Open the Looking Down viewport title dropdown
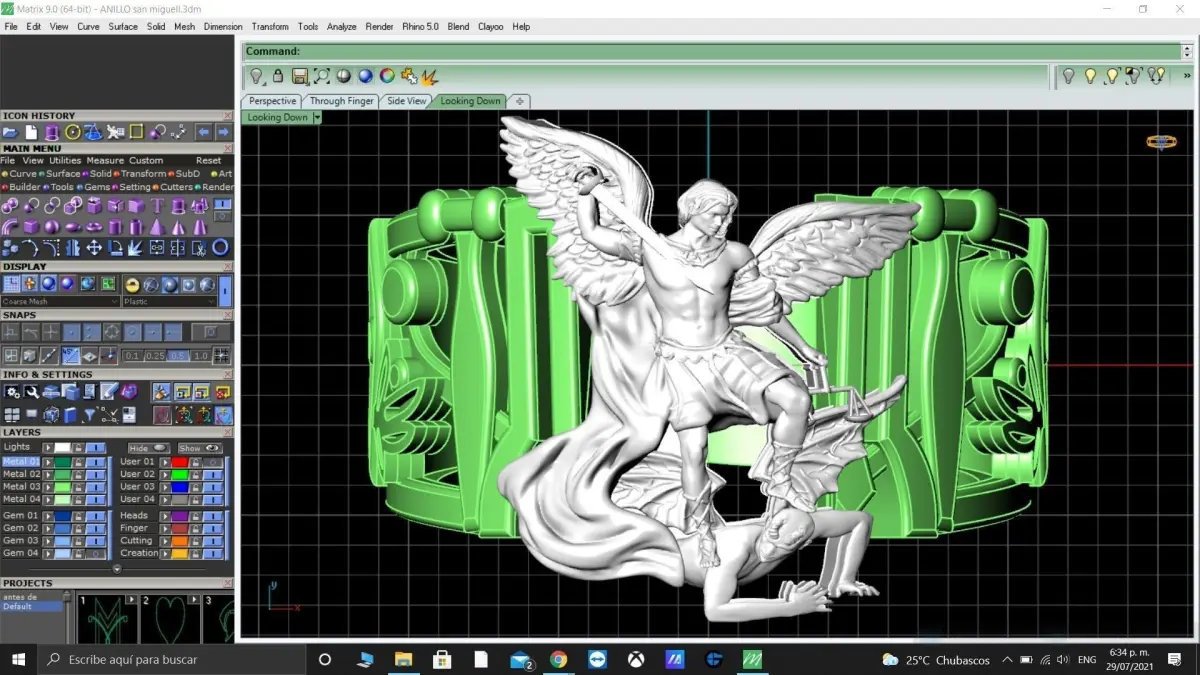 click(x=318, y=118)
